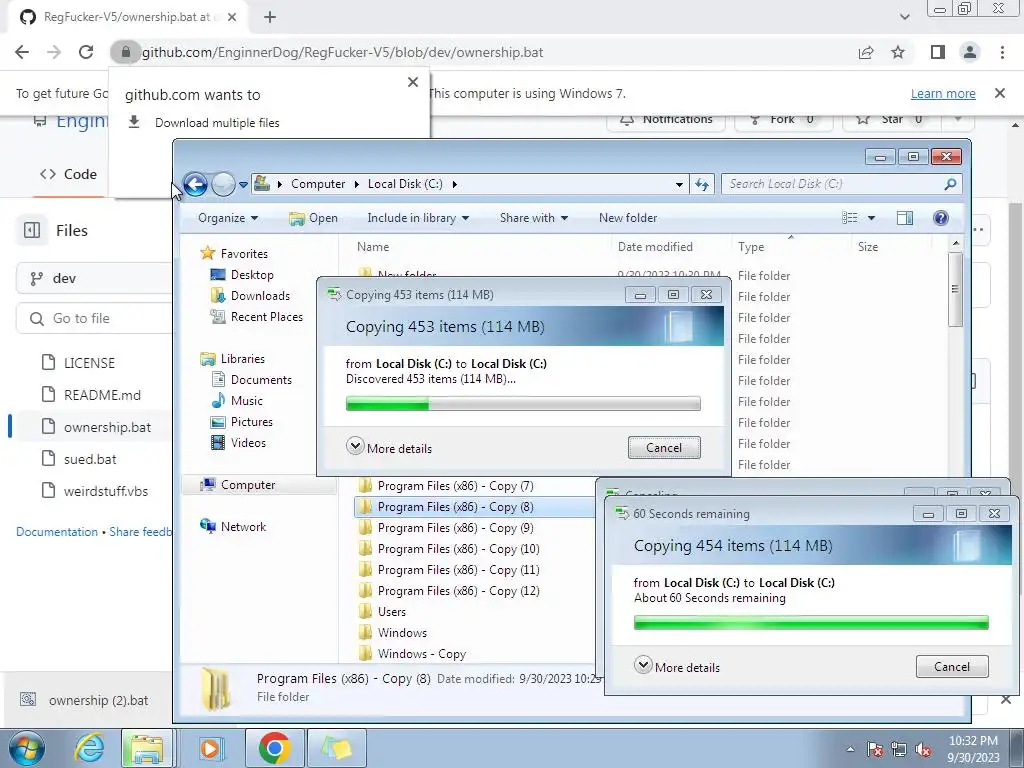The width and height of the screenshot is (1024, 768).
Task: Expand the Share with menu
Action: click(534, 218)
